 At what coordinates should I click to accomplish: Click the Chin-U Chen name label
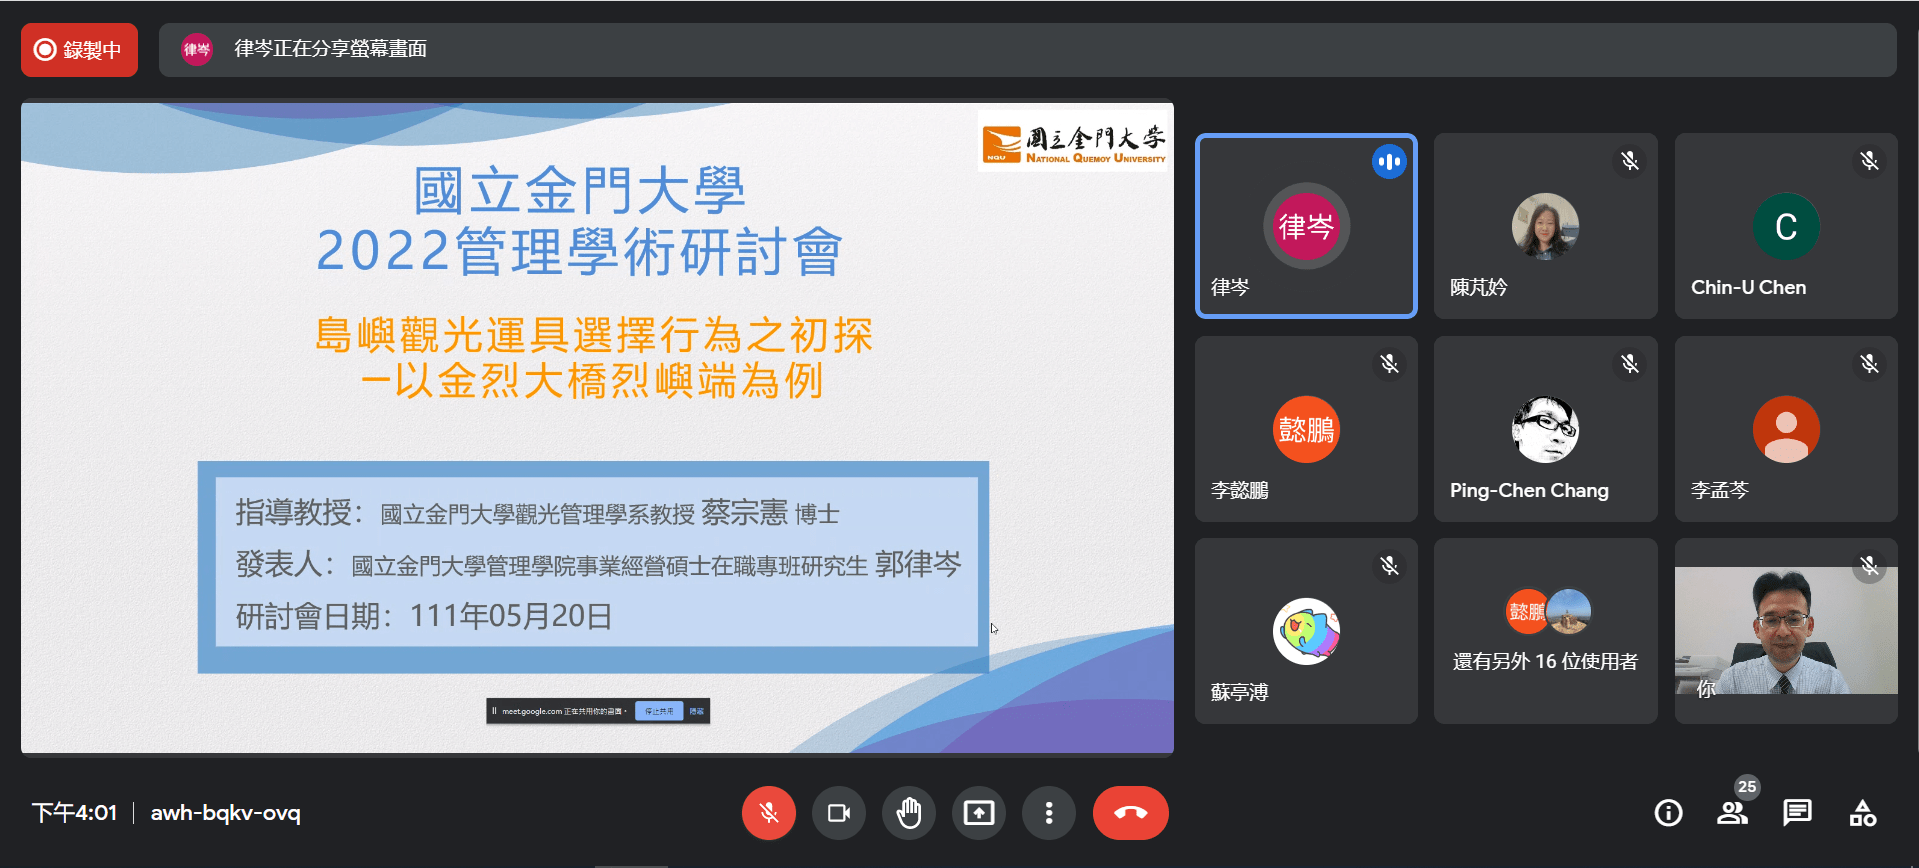pyautogui.click(x=1749, y=287)
